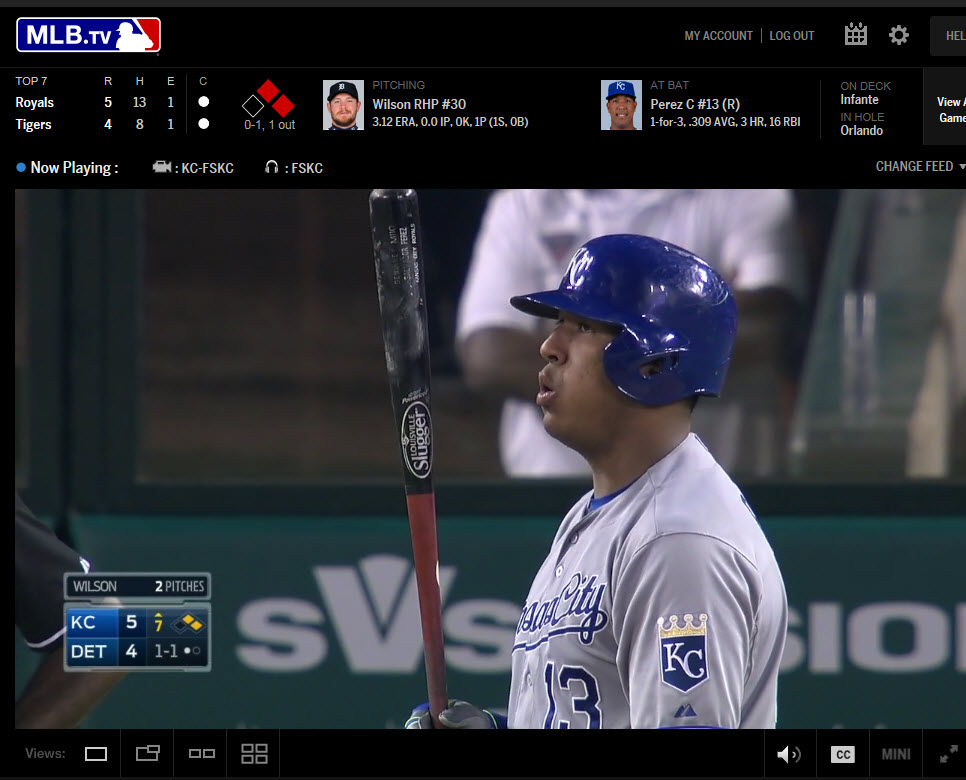966x780 pixels.
Task: Click the video player area
Action: tap(490, 459)
